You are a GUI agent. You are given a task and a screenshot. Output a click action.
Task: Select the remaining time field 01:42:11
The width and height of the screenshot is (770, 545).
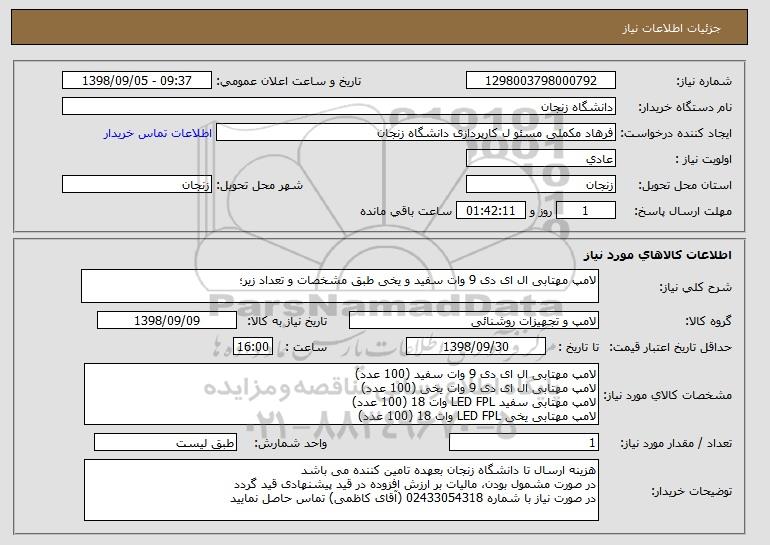click(491, 211)
